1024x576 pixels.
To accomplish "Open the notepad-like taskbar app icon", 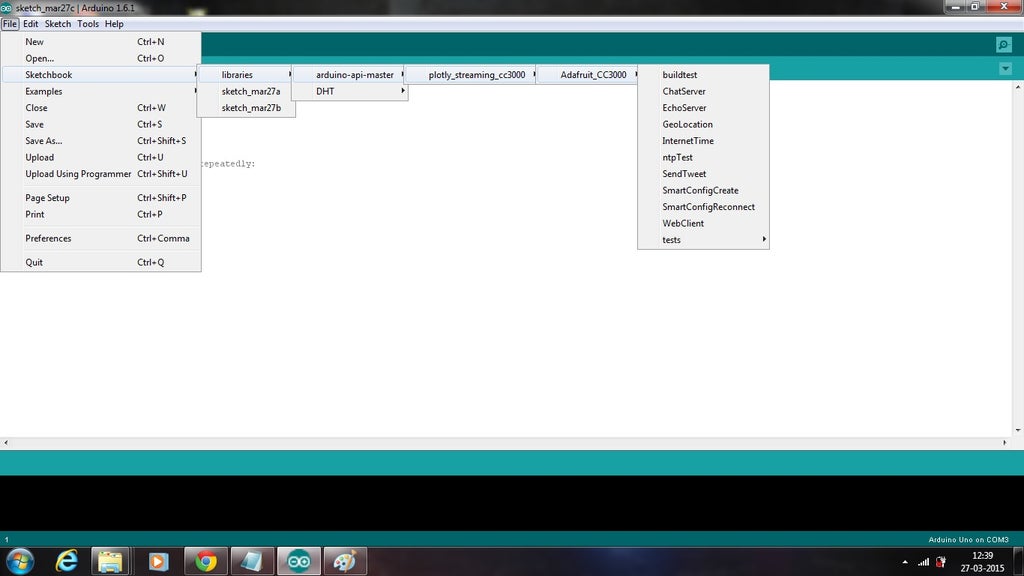I will pos(252,561).
